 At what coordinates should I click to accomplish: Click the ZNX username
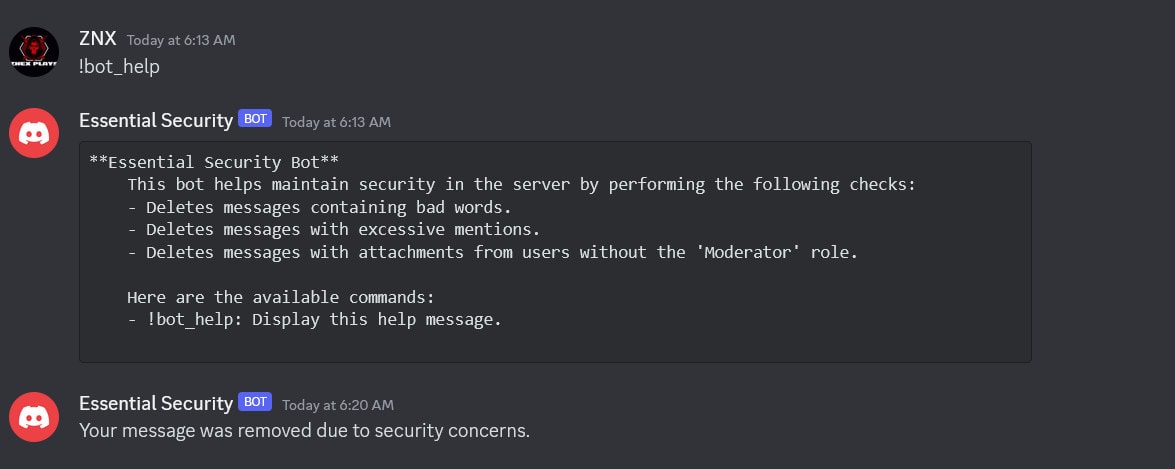click(98, 38)
